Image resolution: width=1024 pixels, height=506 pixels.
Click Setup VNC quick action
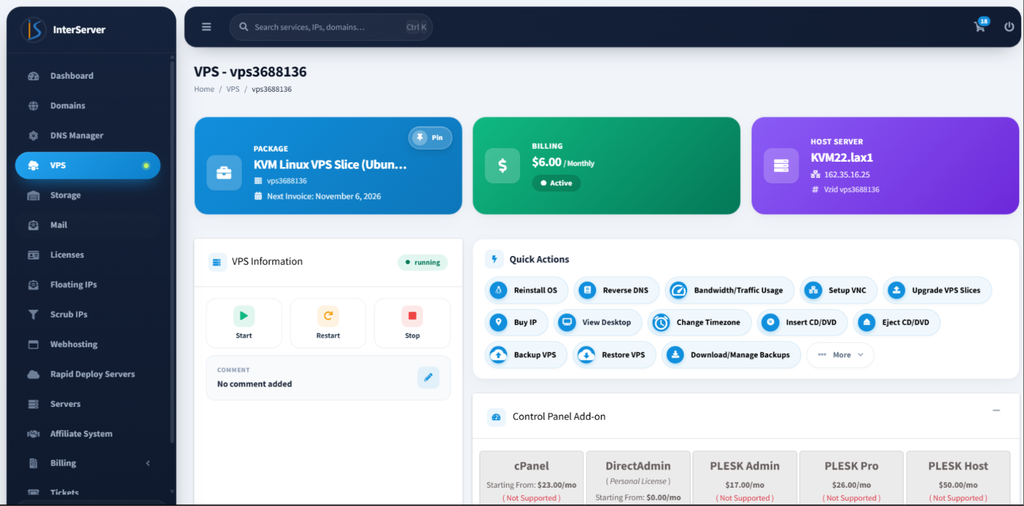pyautogui.click(x=839, y=290)
